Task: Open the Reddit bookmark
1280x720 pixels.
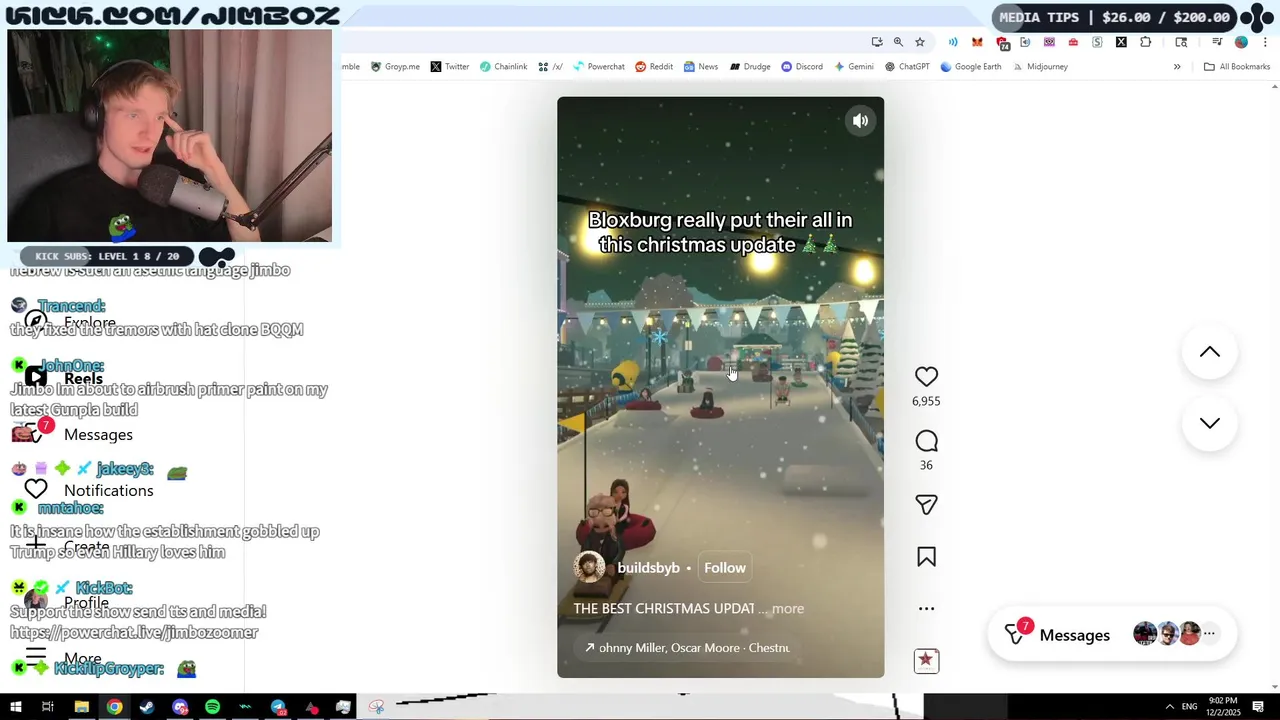Action: (654, 67)
